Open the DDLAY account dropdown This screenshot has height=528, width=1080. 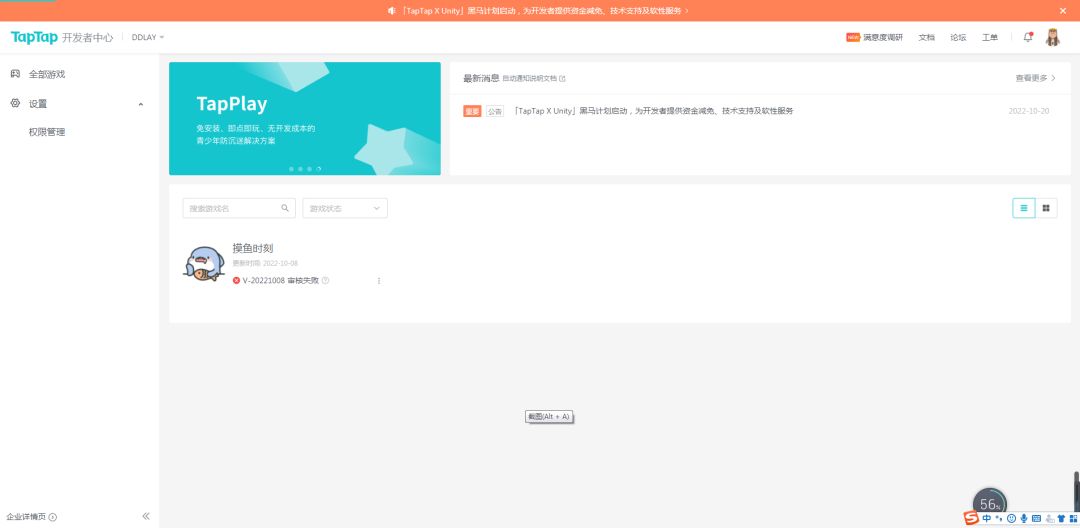pyautogui.click(x=147, y=37)
